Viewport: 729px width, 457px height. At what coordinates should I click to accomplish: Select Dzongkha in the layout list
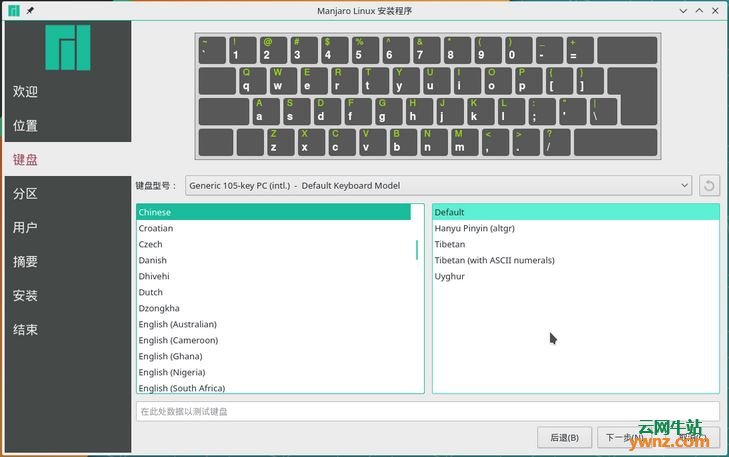pos(273,308)
